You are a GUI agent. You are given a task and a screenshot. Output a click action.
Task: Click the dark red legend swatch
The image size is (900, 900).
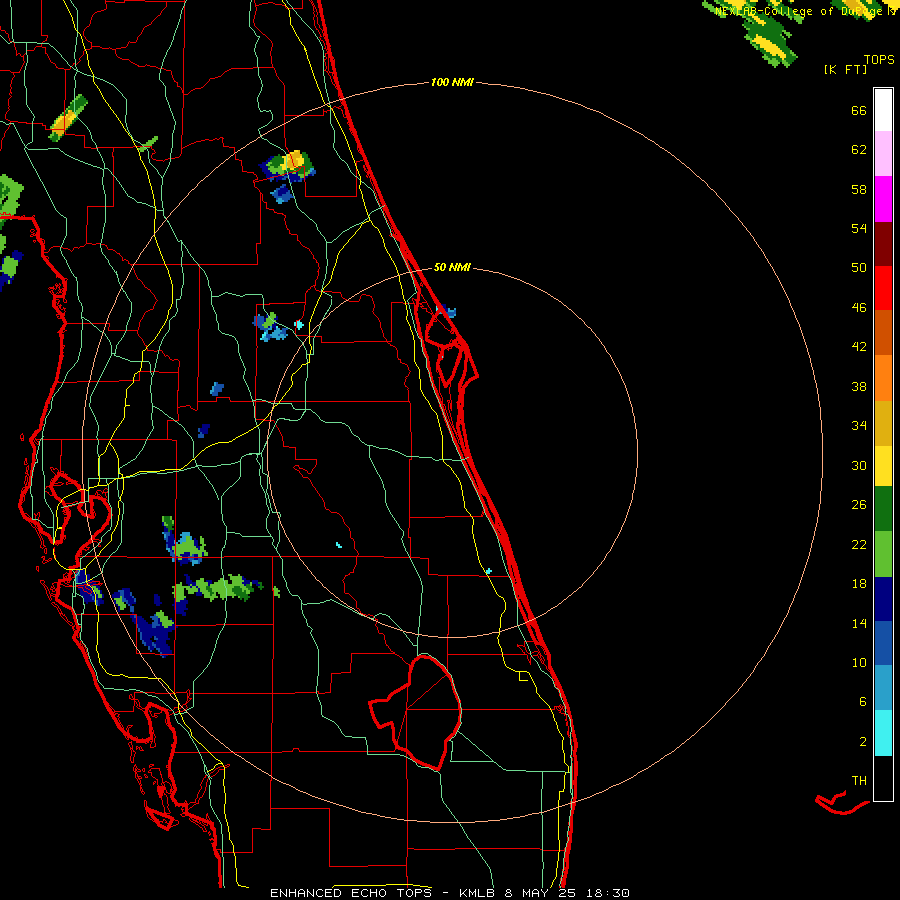pos(883,244)
